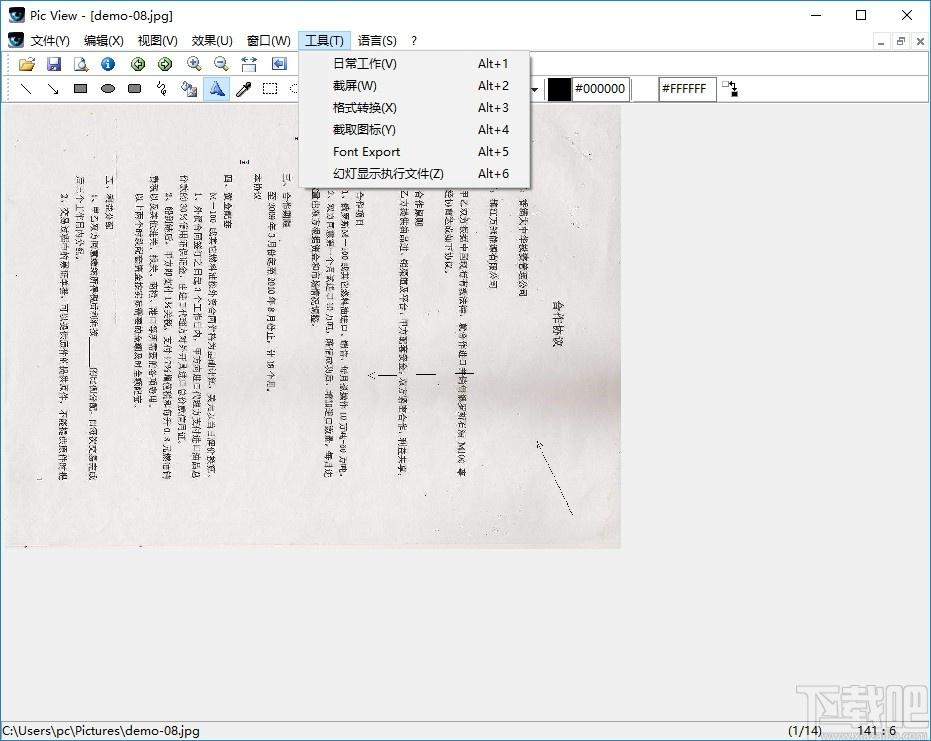
Task: Open the 编辑(X) menu
Action: (x=104, y=40)
